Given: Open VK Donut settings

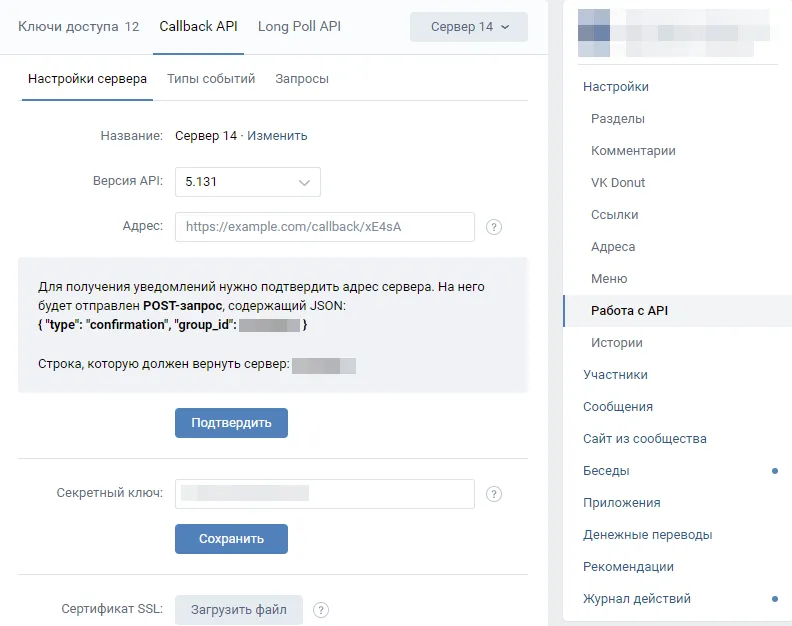Looking at the screenshot, I should [x=618, y=183].
